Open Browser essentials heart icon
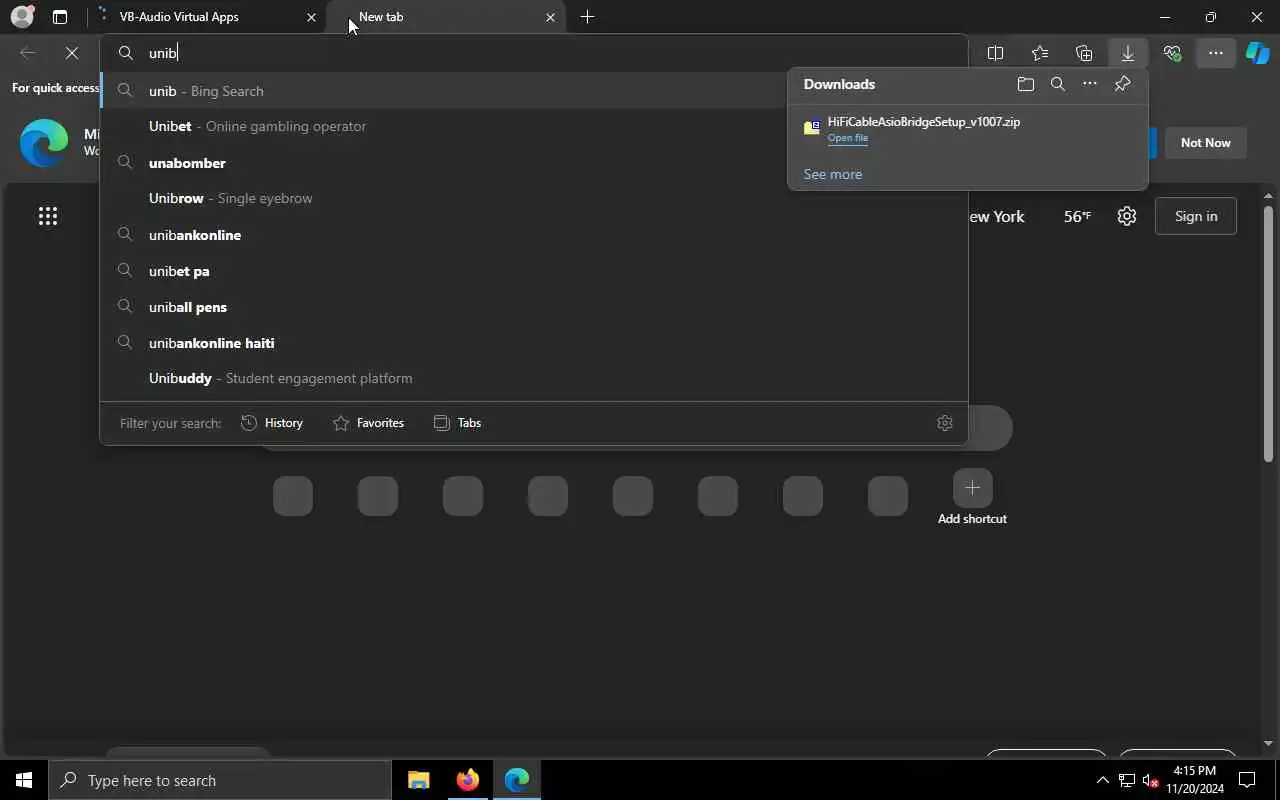Screen dimensions: 1280x800 click(x=1172, y=53)
